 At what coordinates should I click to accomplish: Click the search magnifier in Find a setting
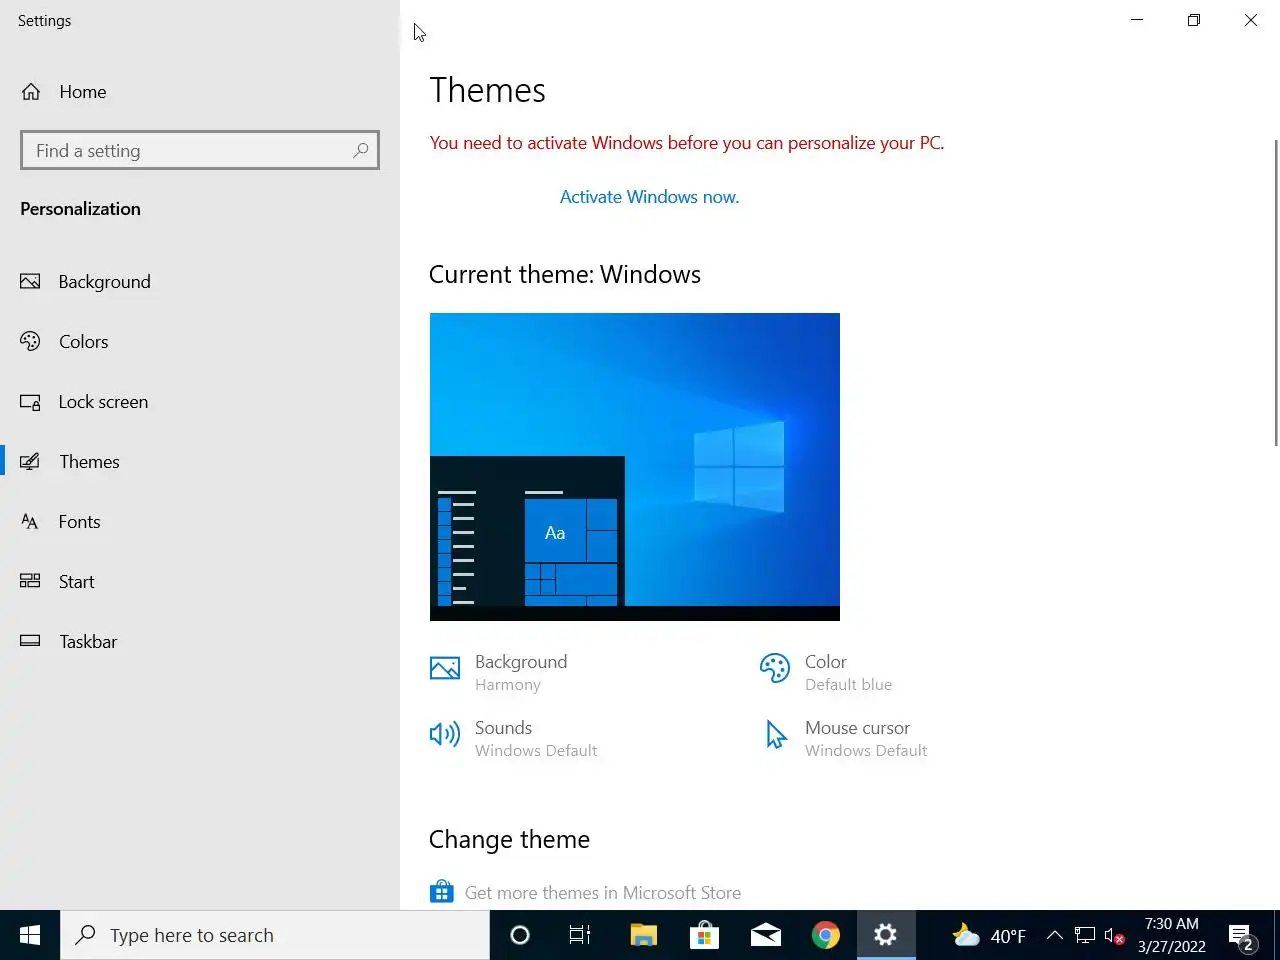tap(361, 150)
